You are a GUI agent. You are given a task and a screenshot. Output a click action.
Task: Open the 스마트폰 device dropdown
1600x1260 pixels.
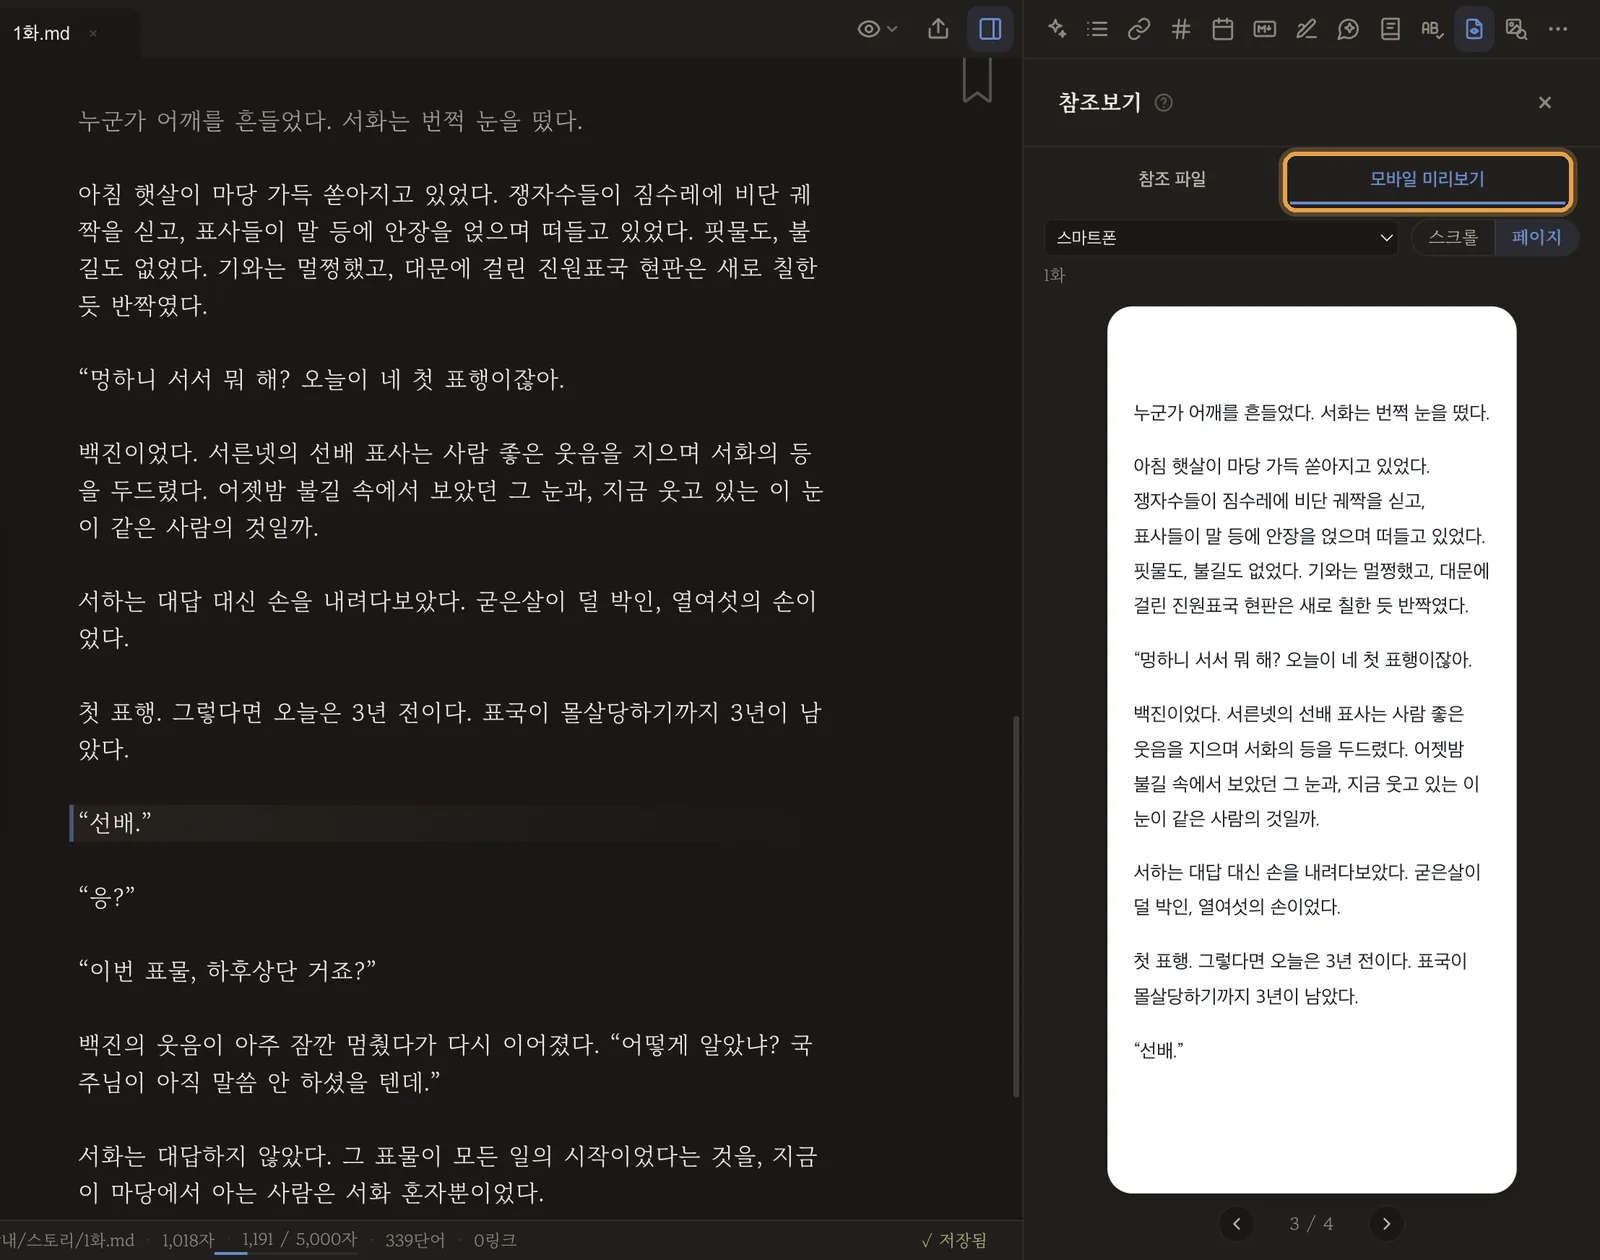pyautogui.click(x=1222, y=238)
